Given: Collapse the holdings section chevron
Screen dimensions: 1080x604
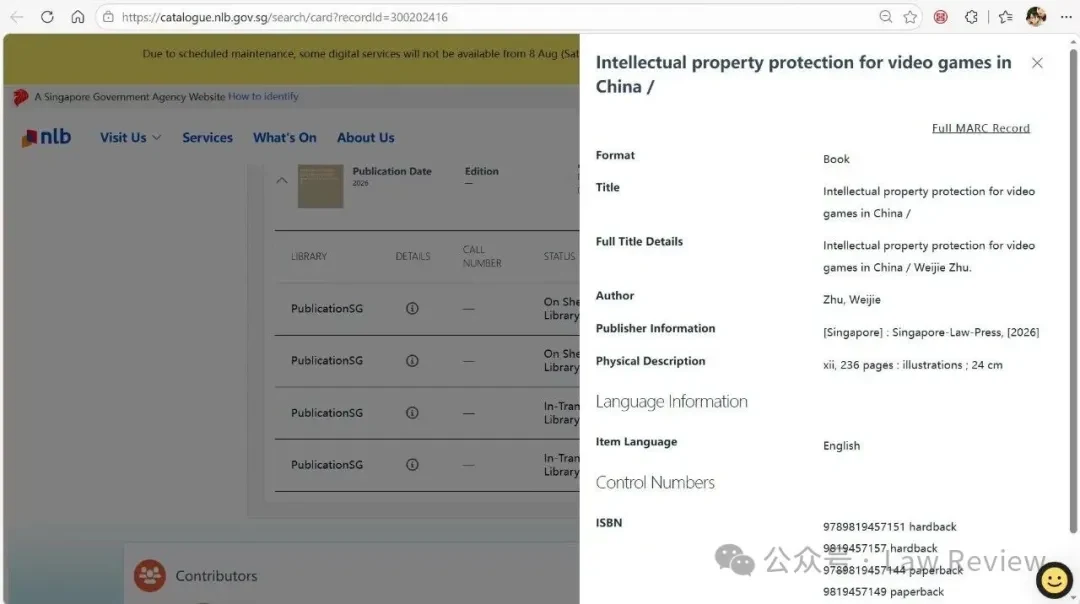Looking at the screenshot, I should [282, 180].
